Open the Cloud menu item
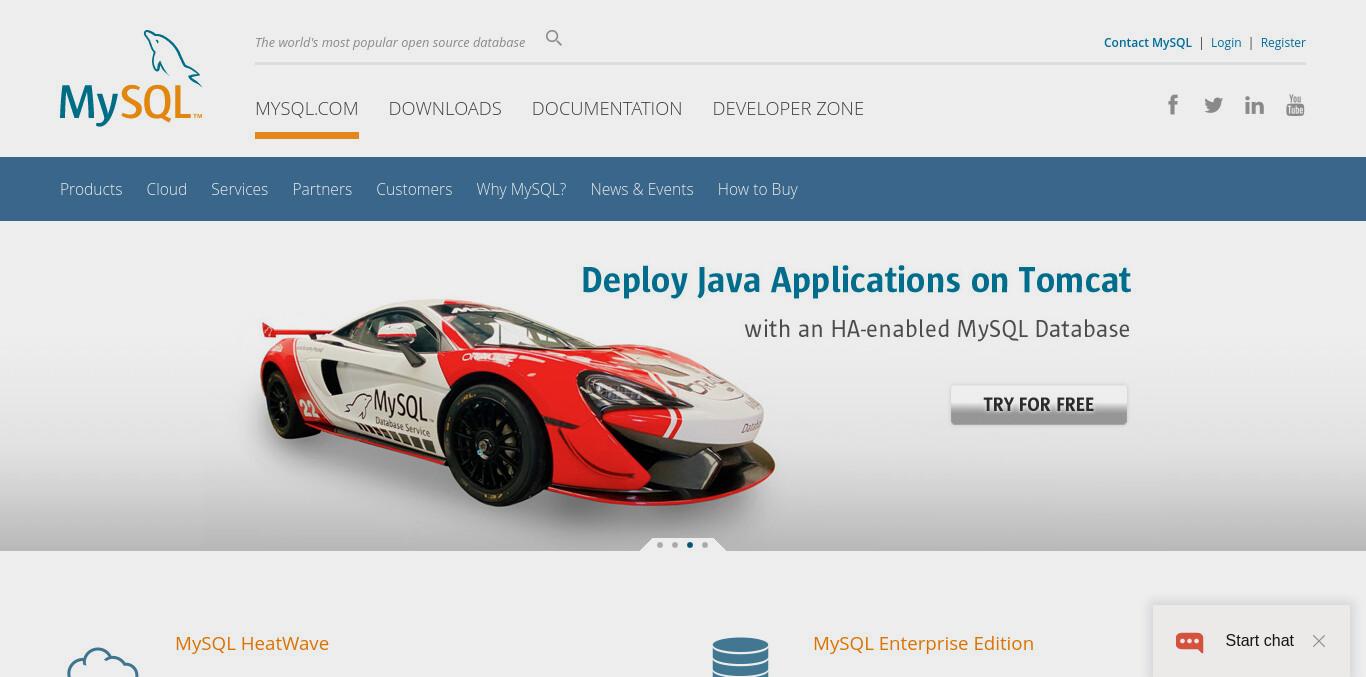This screenshot has width=1366, height=677. [167, 189]
